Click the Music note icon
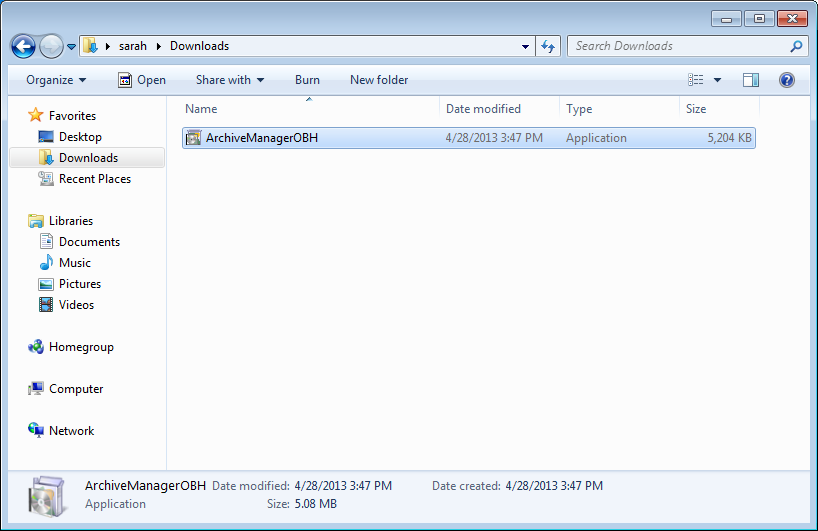Image resolution: width=818 pixels, height=531 pixels. pos(46,262)
